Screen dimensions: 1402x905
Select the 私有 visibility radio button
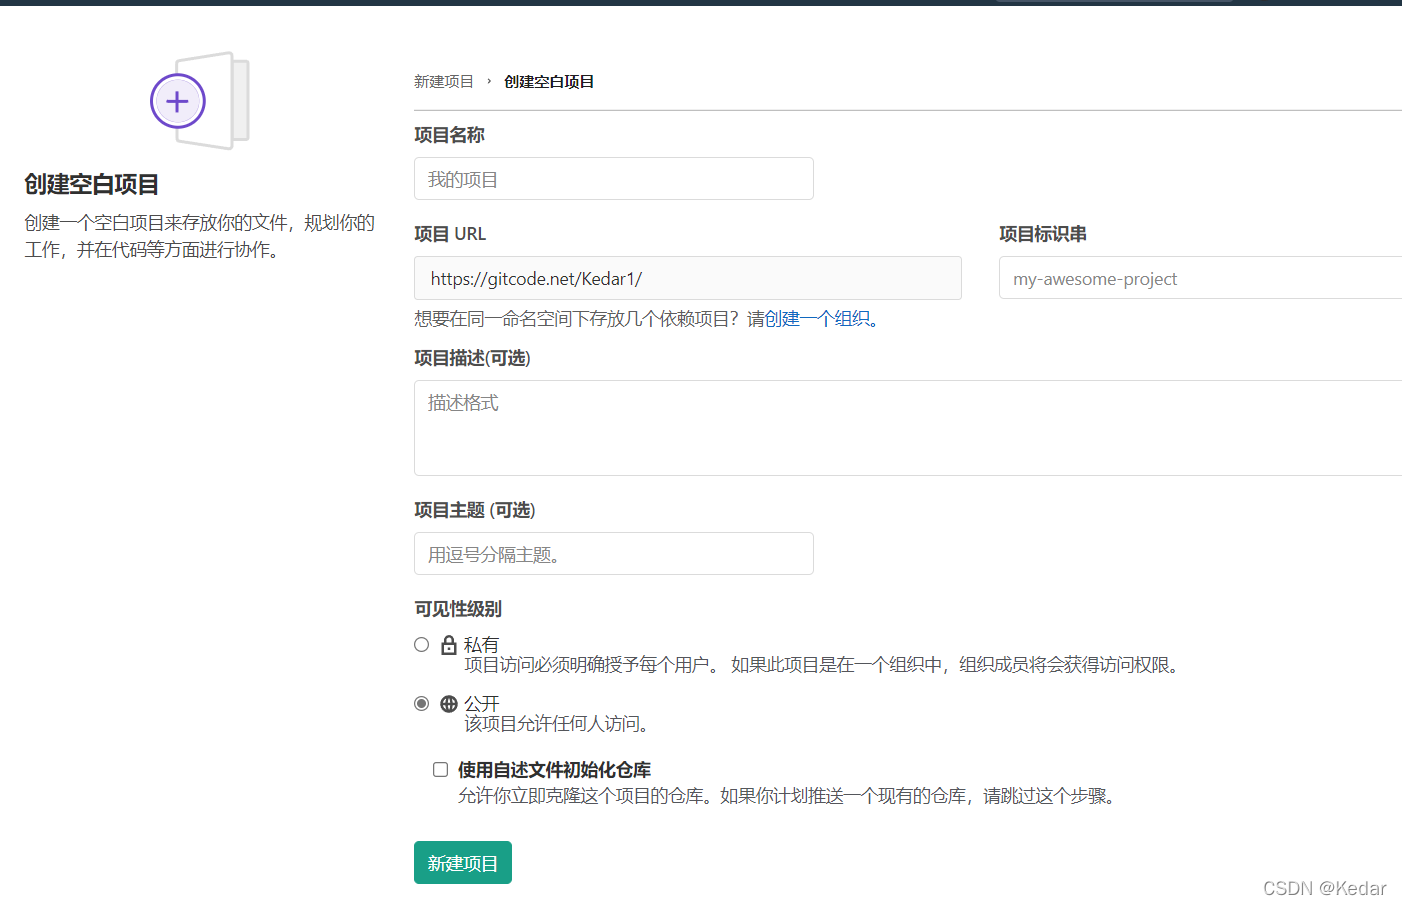[421, 644]
